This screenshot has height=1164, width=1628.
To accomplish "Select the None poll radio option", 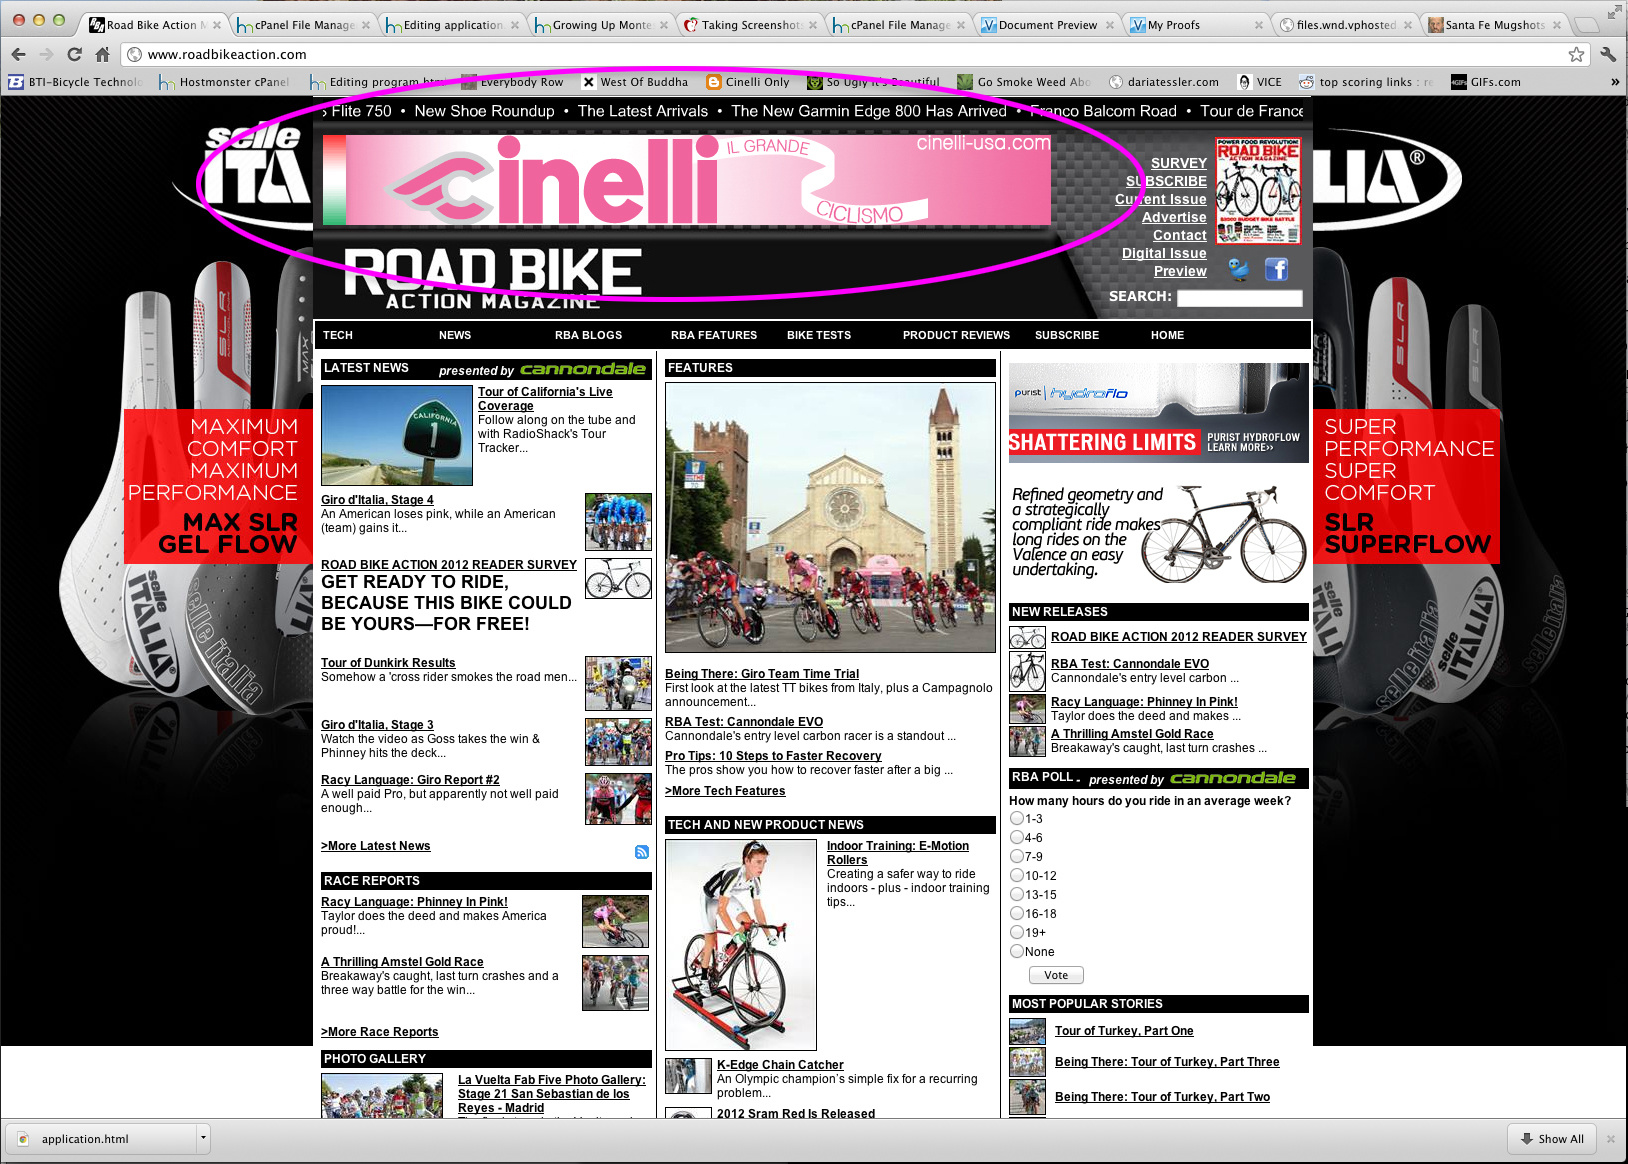I will coord(1017,951).
